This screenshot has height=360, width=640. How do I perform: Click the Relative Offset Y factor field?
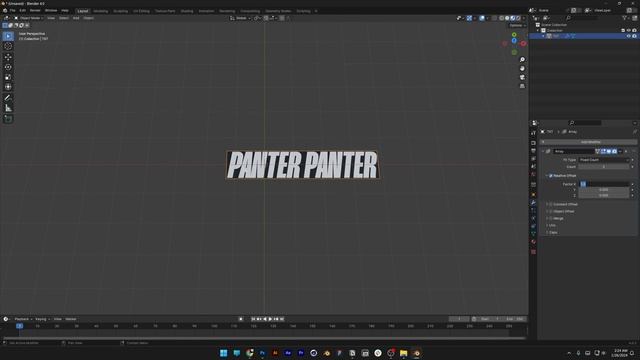coord(604,190)
